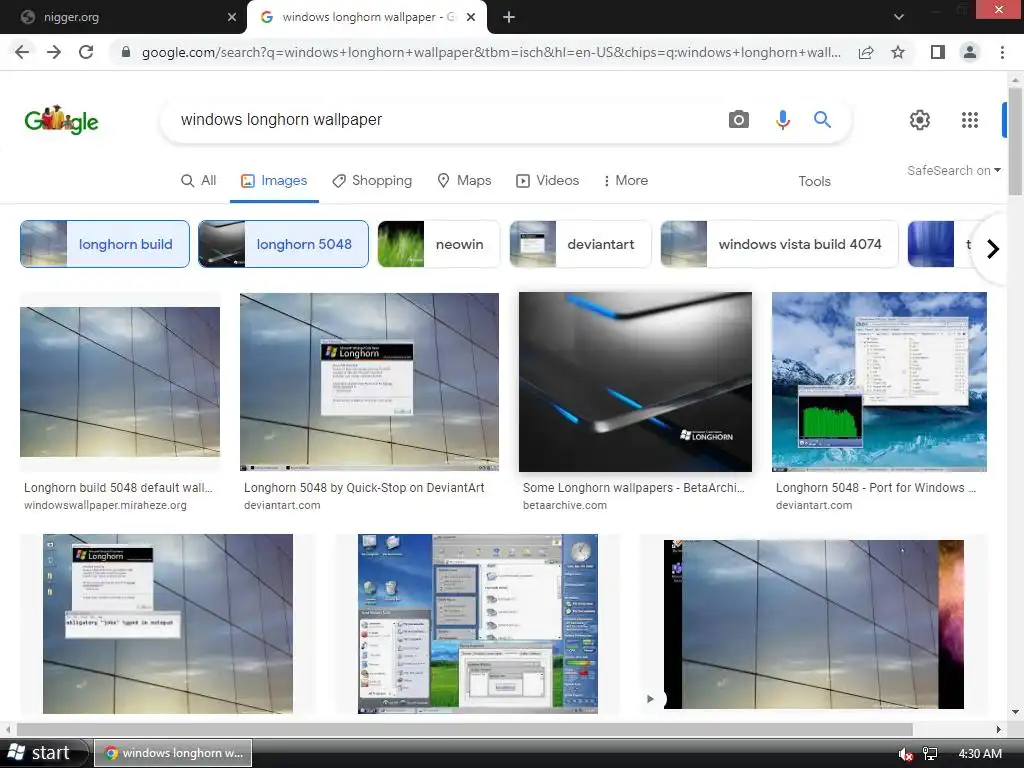This screenshot has width=1024, height=768.
Task: Open the Tools filter button
Action: 814,182
